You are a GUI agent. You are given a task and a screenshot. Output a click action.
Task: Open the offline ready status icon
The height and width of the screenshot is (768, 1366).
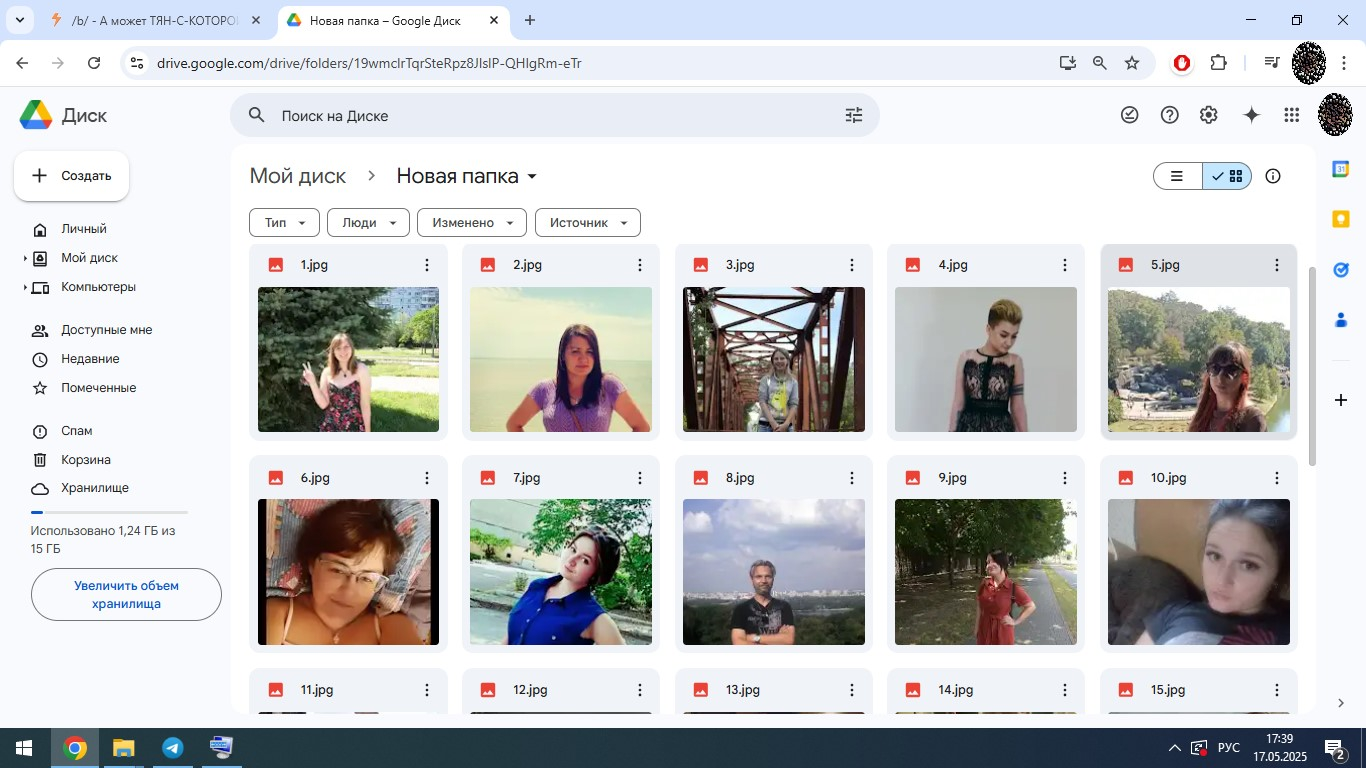tap(1130, 115)
